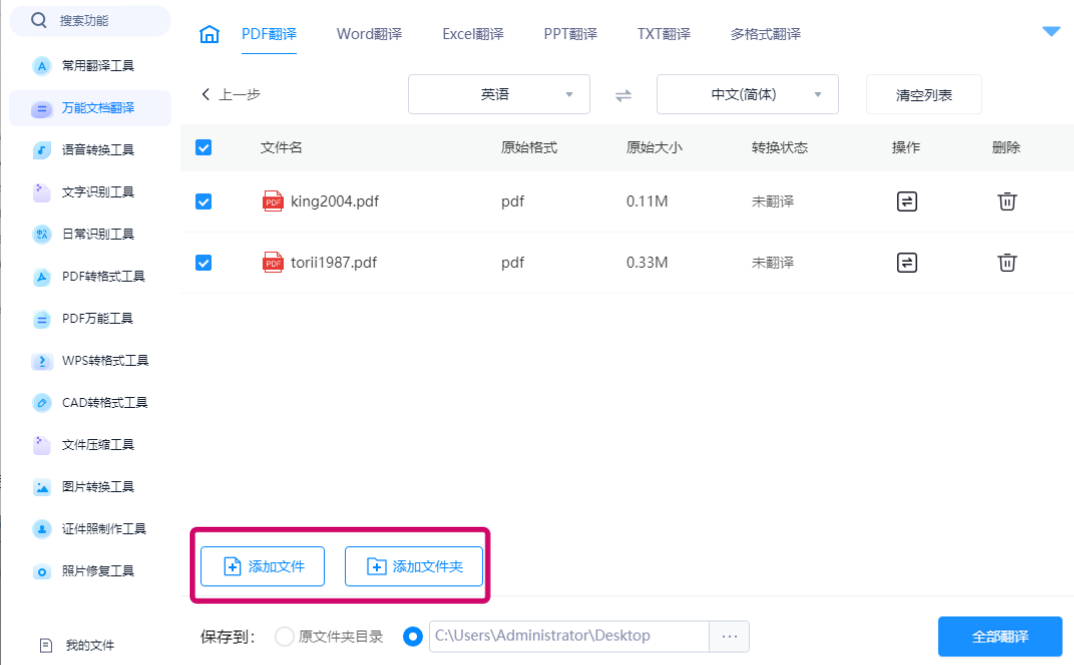Open PDF转格式工具 sidebar icon
The width and height of the screenshot is (1074, 665).
click(x=42, y=277)
